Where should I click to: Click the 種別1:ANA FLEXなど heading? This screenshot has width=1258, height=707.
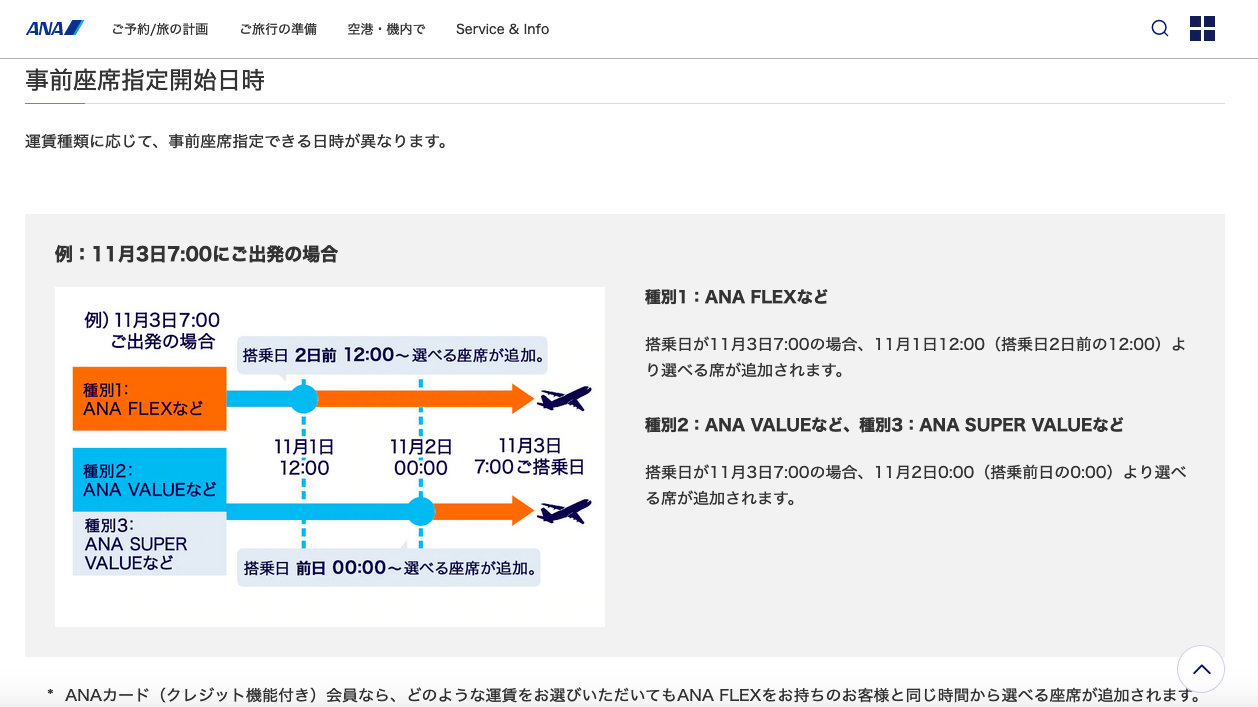click(x=736, y=297)
